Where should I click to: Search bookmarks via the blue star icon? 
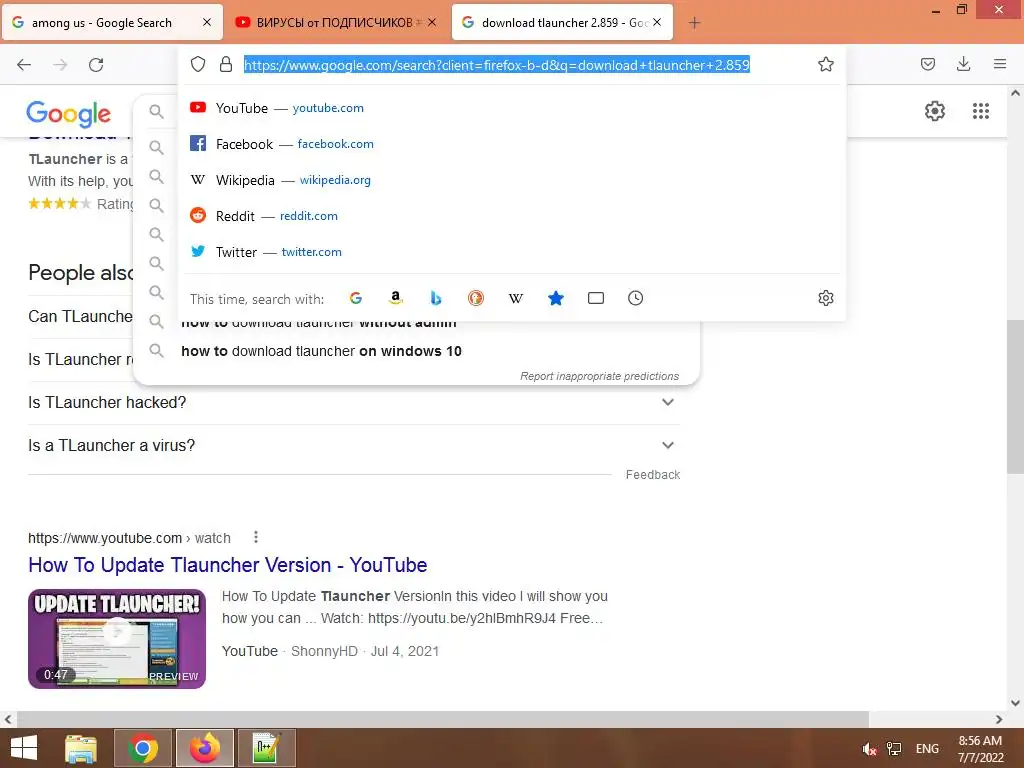[556, 298]
